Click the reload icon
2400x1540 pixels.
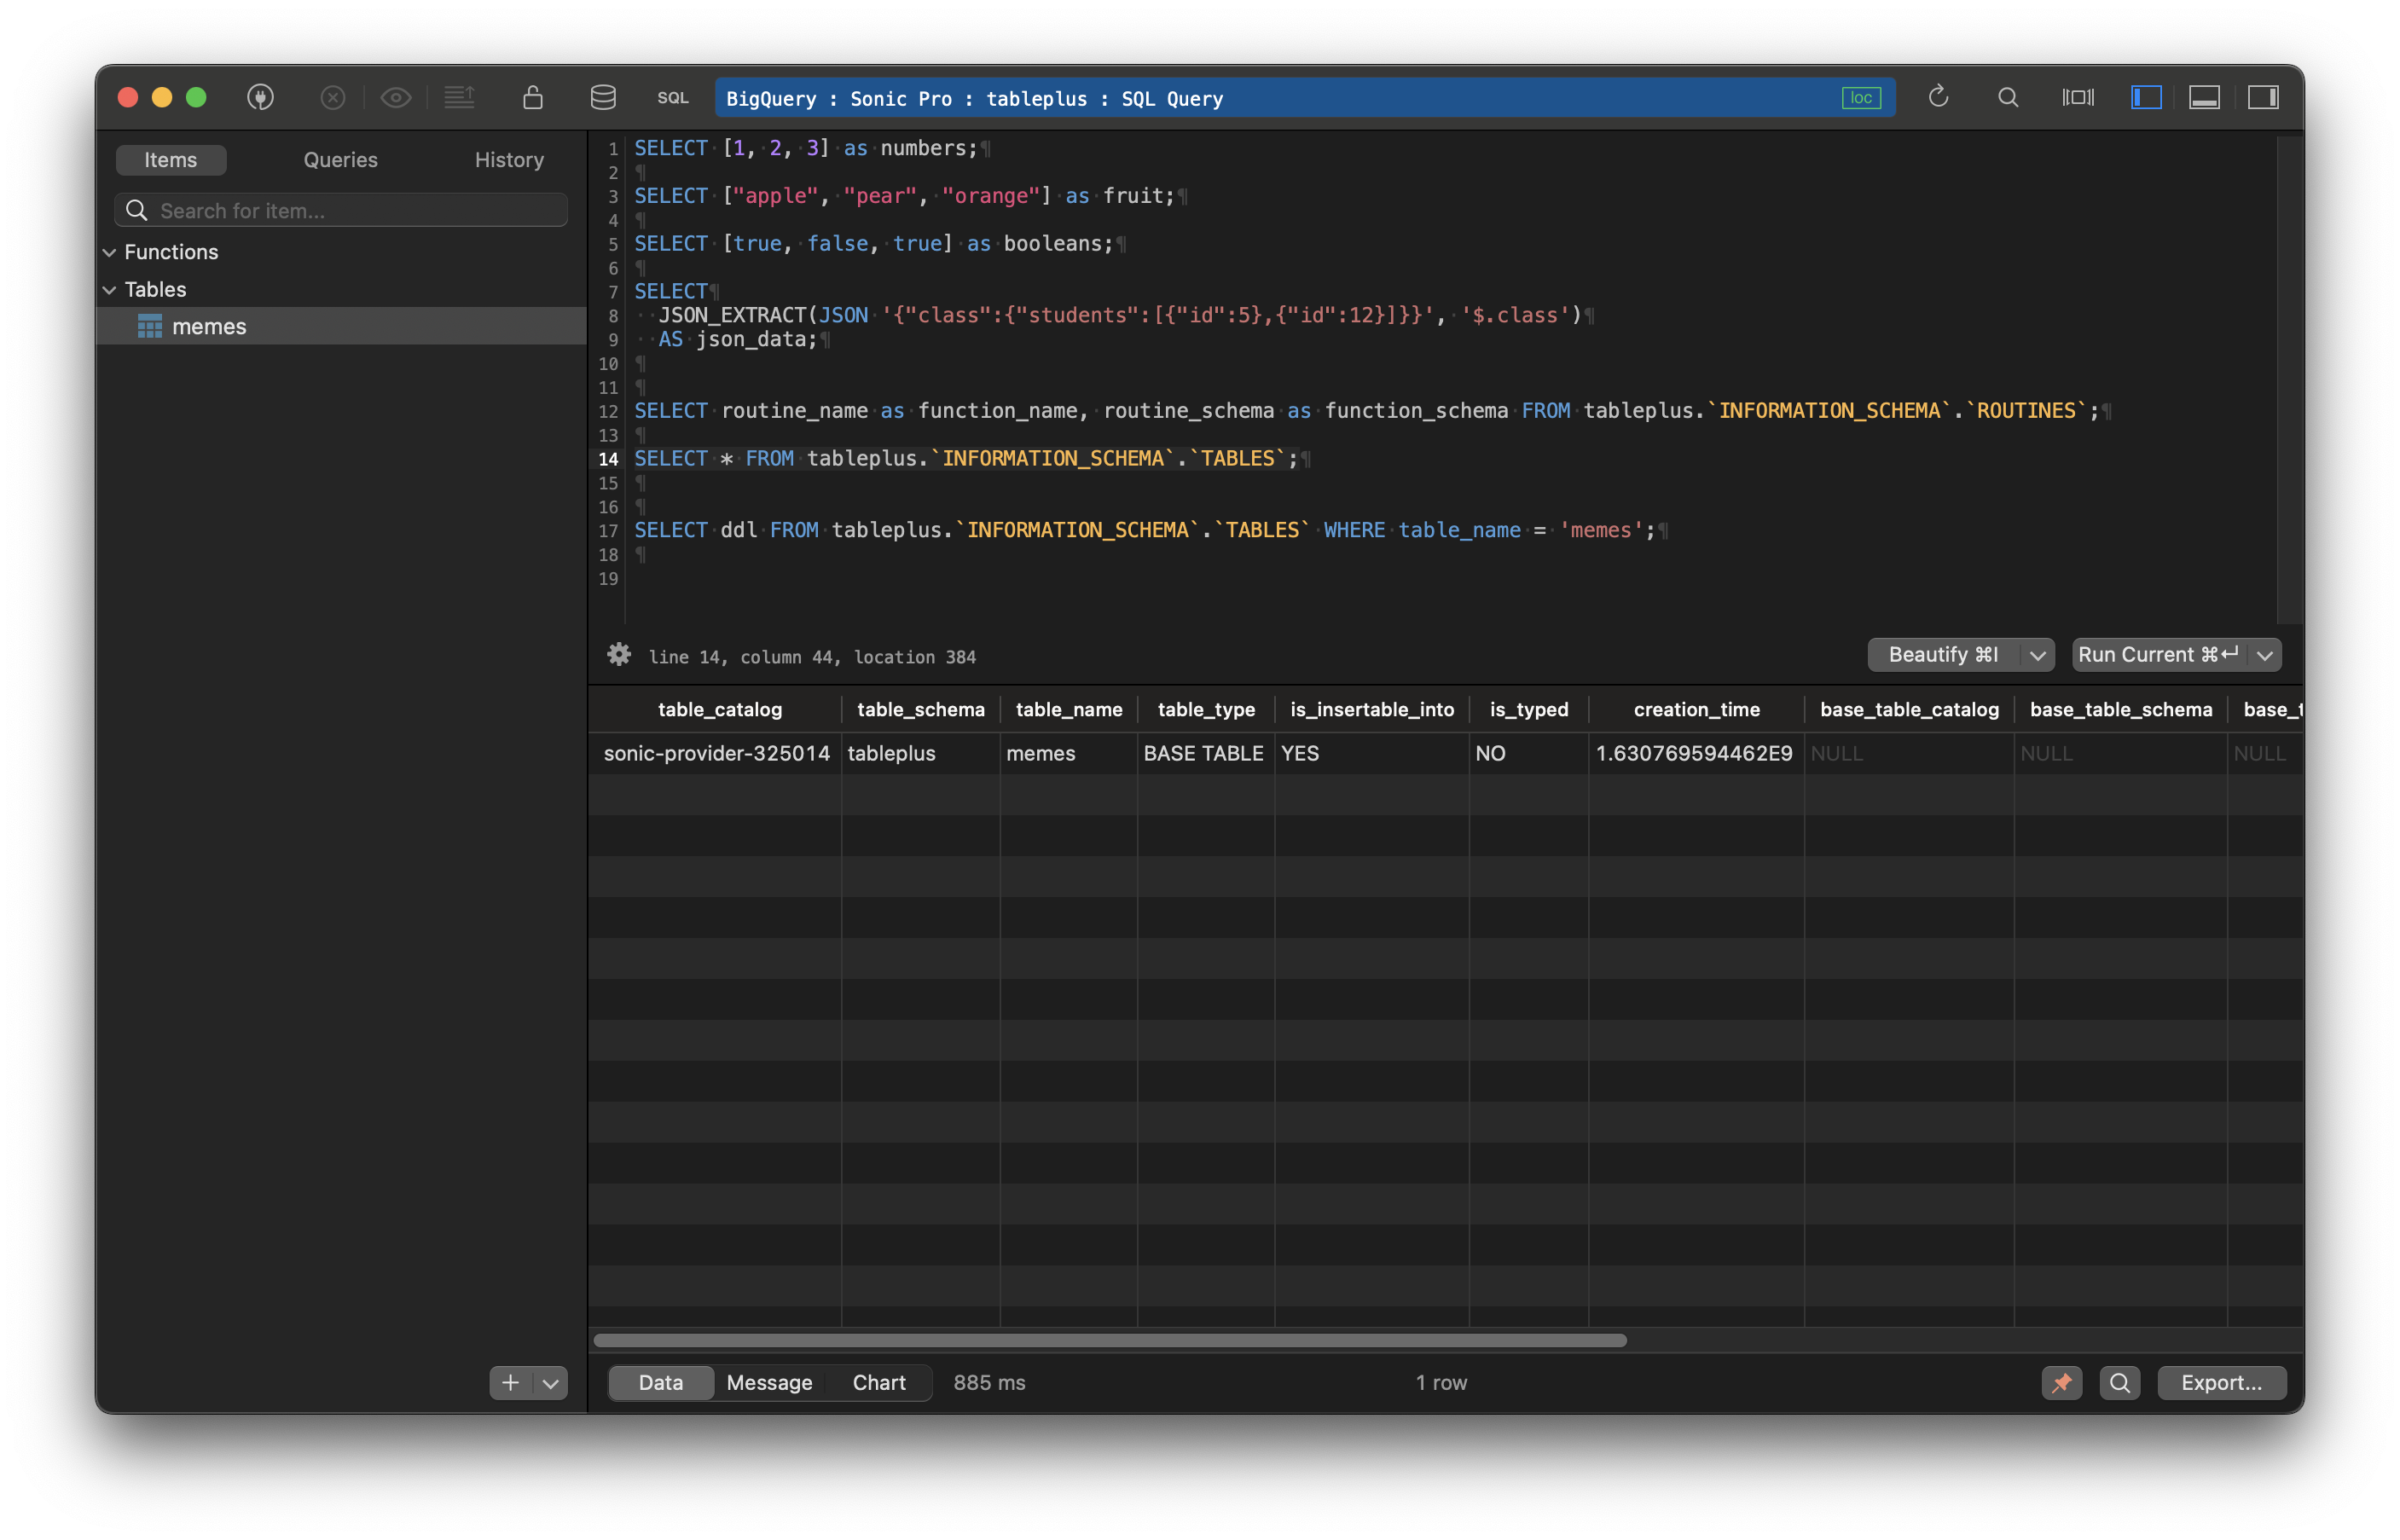click(1938, 97)
